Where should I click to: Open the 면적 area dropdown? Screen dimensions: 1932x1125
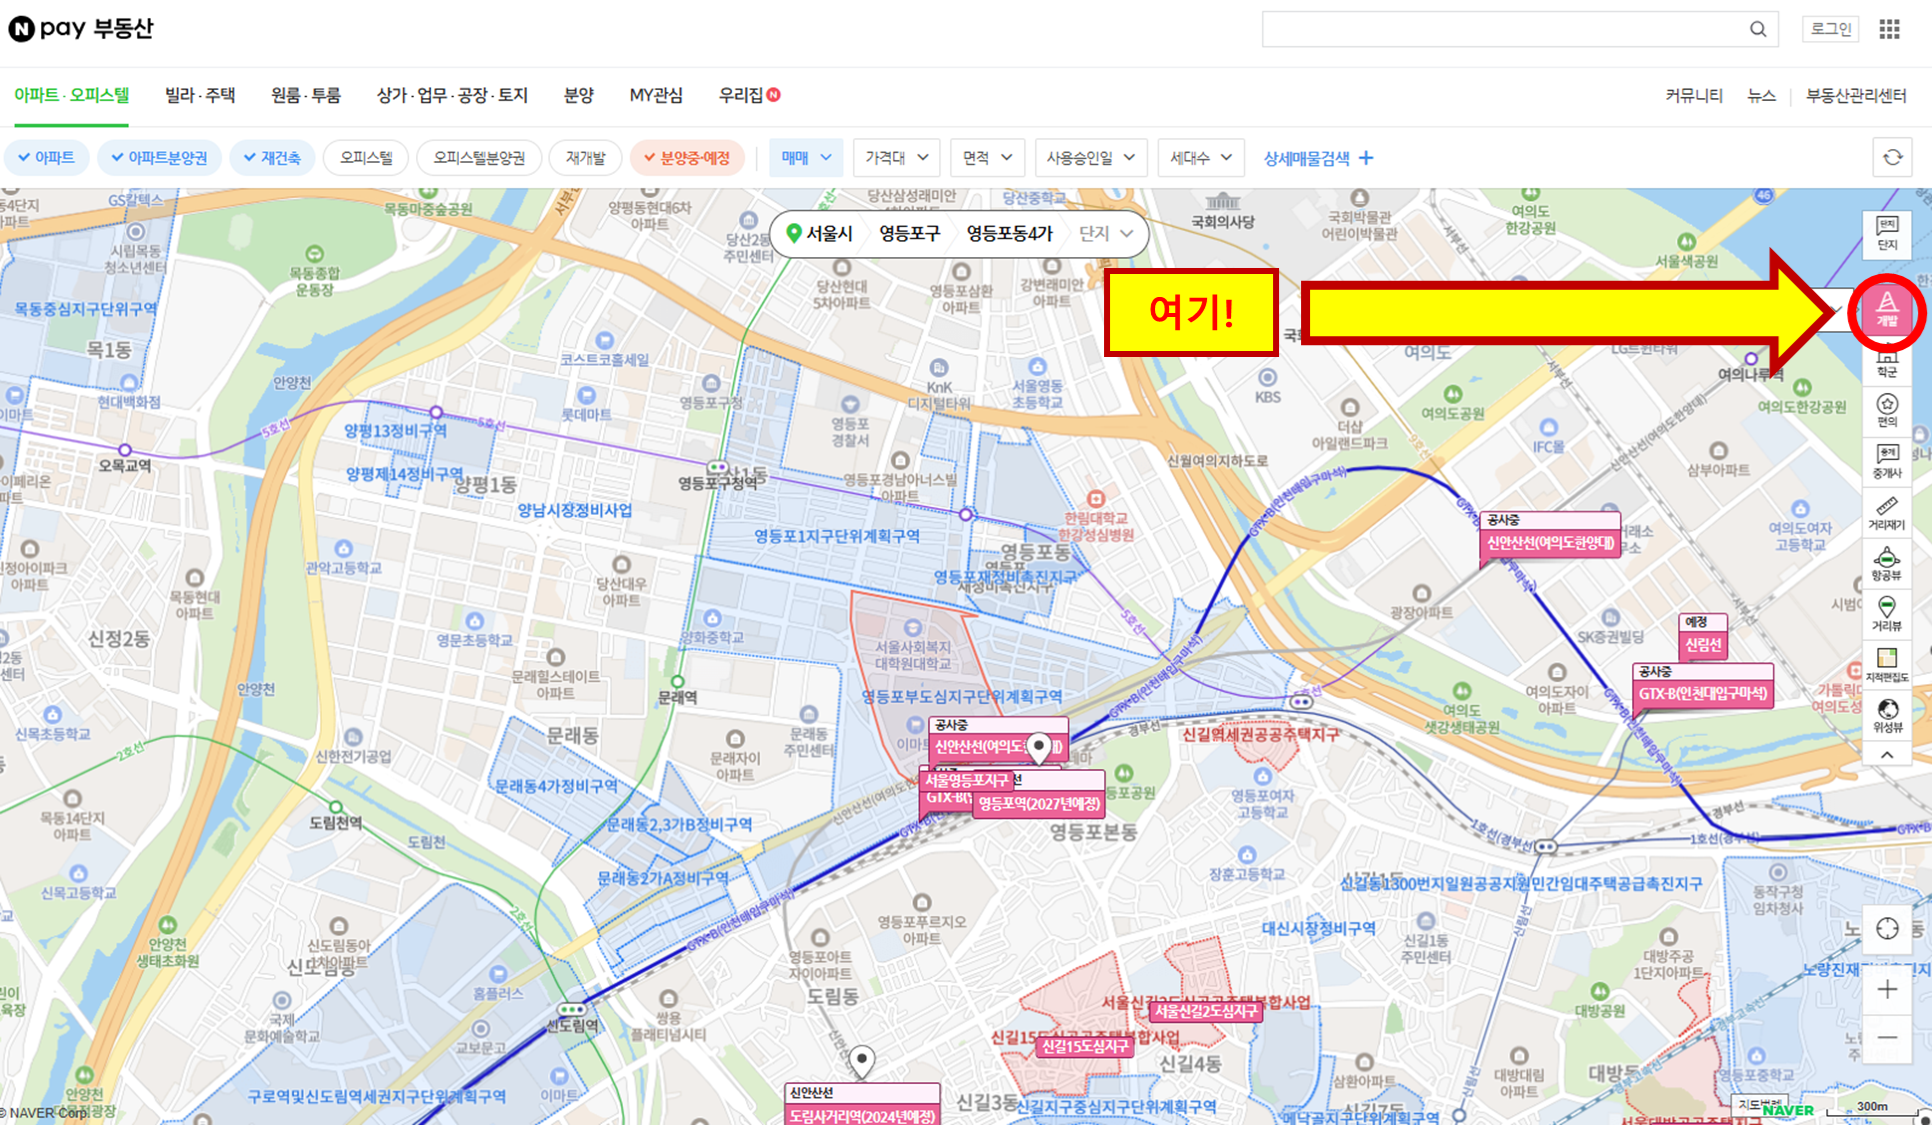coord(987,158)
